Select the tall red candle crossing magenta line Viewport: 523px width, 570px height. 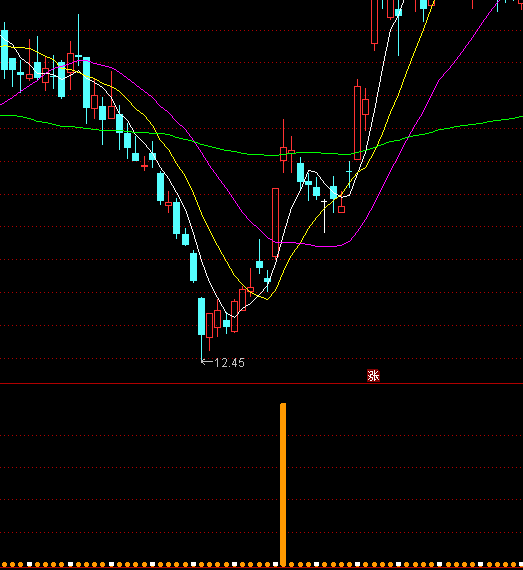[275, 222]
